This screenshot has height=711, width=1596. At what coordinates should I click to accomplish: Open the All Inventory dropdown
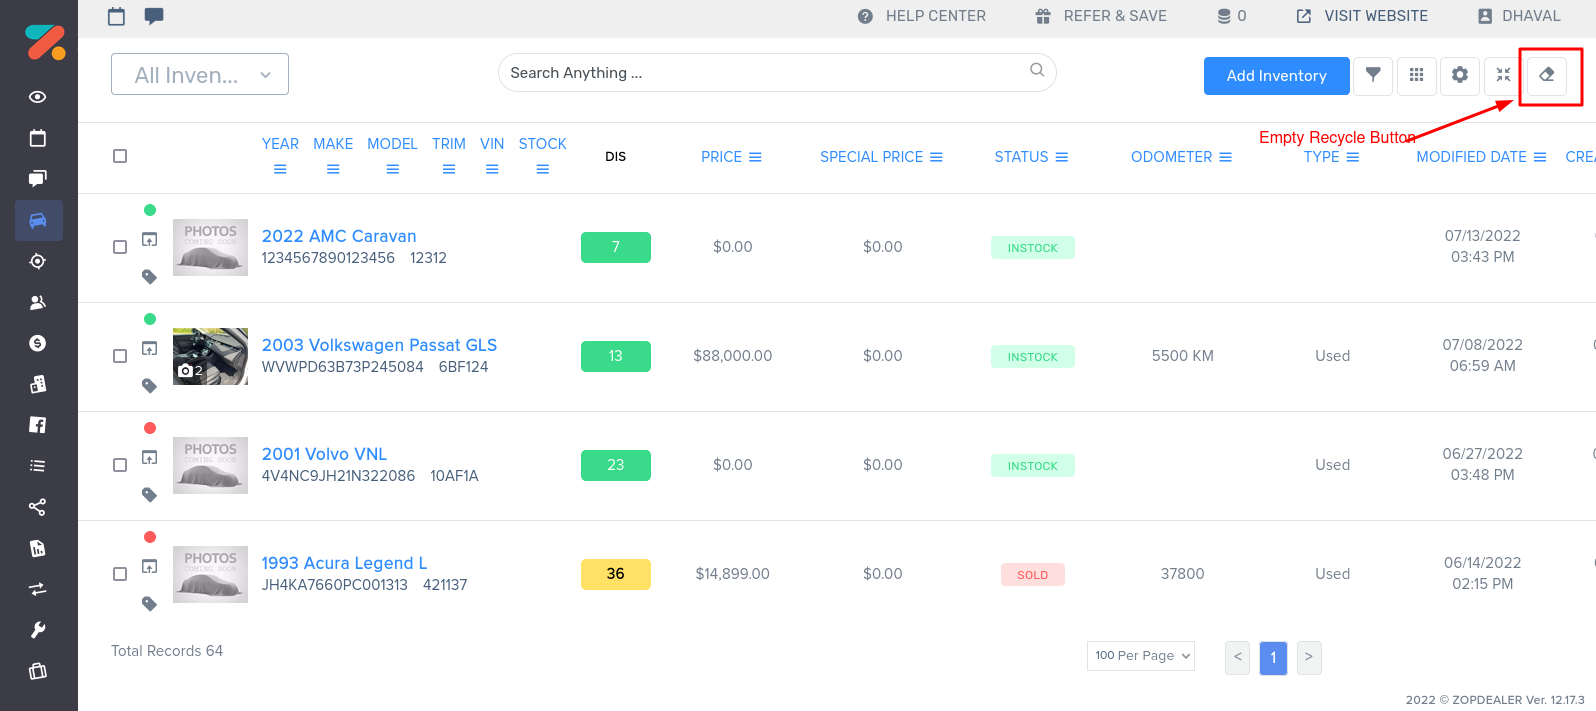click(200, 74)
